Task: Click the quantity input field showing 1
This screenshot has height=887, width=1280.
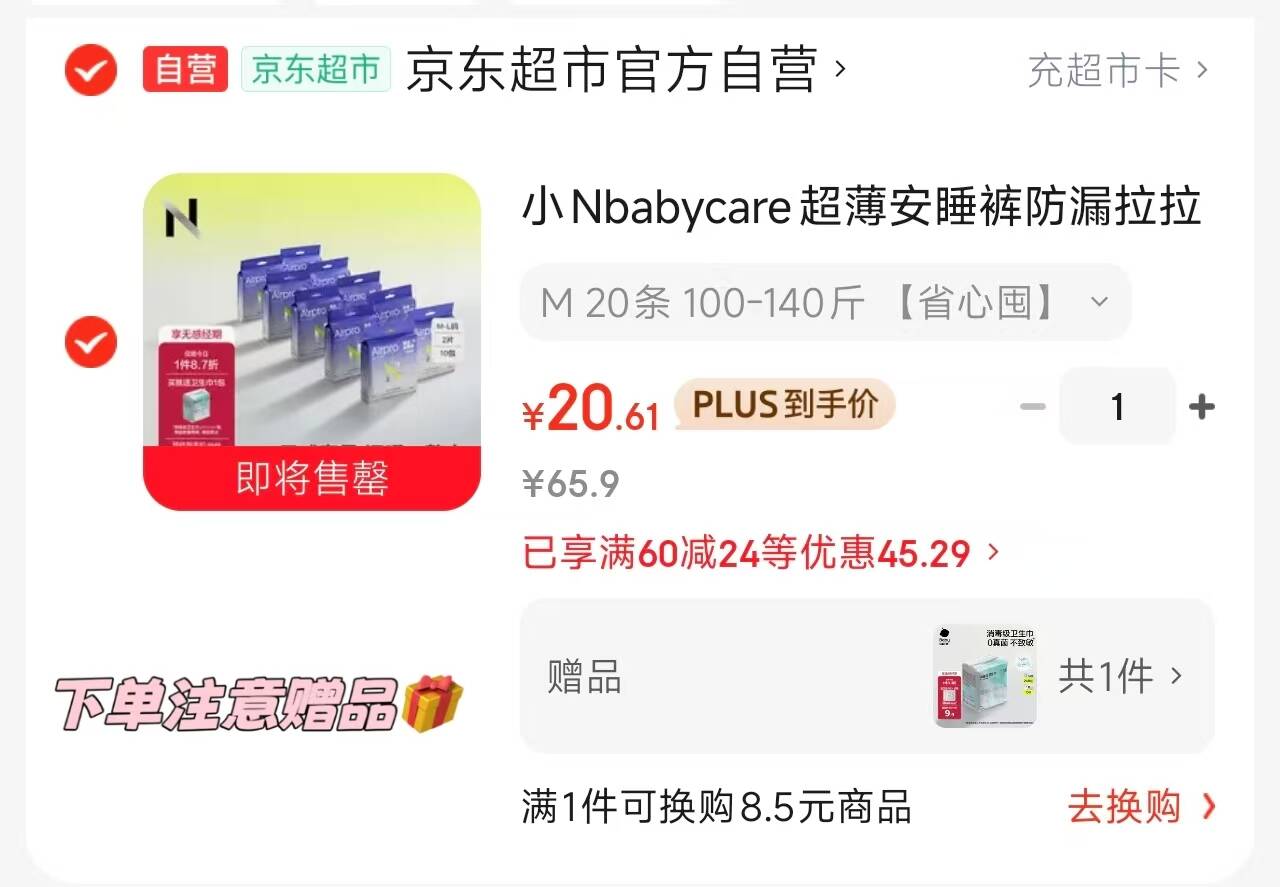Action: pyautogui.click(x=1117, y=406)
